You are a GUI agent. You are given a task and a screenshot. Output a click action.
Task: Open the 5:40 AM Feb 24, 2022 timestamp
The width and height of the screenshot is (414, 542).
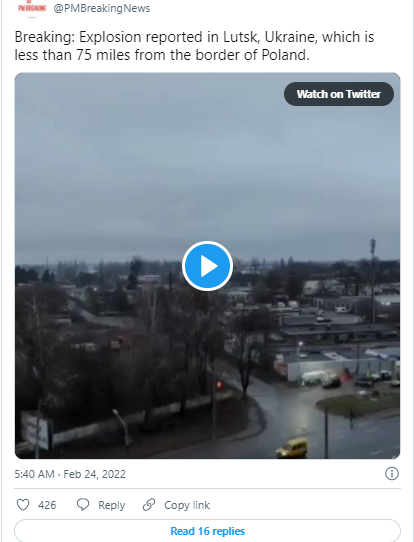pos(70,474)
